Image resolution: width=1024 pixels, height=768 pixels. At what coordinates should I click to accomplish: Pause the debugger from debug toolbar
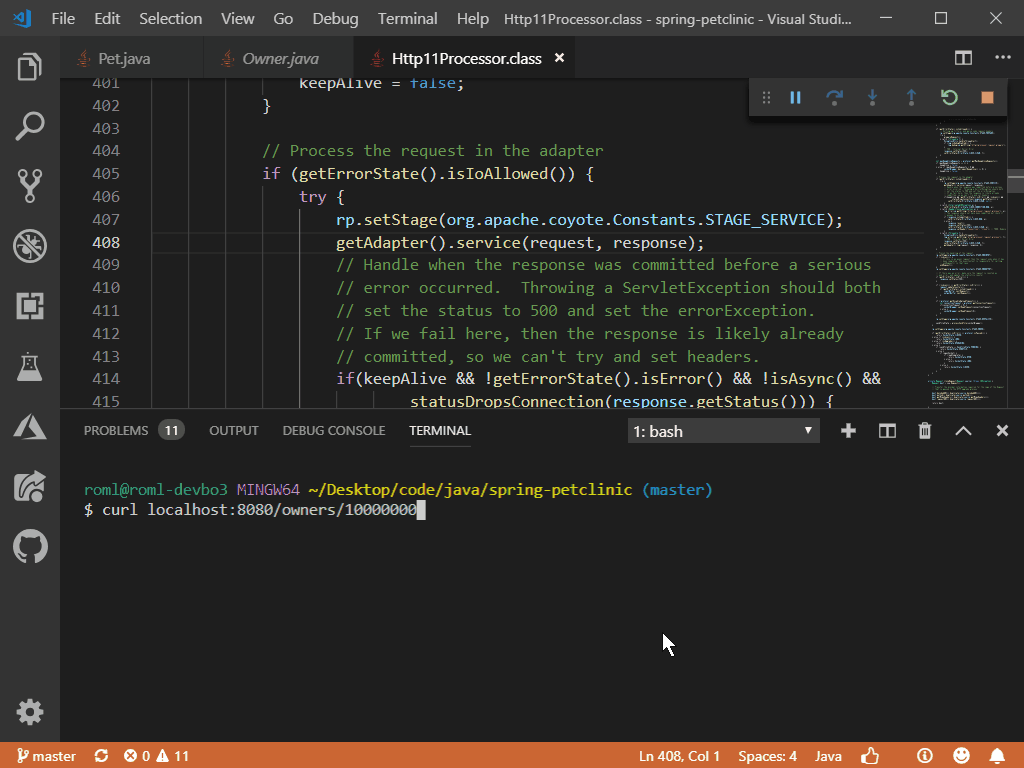pos(796,97)
